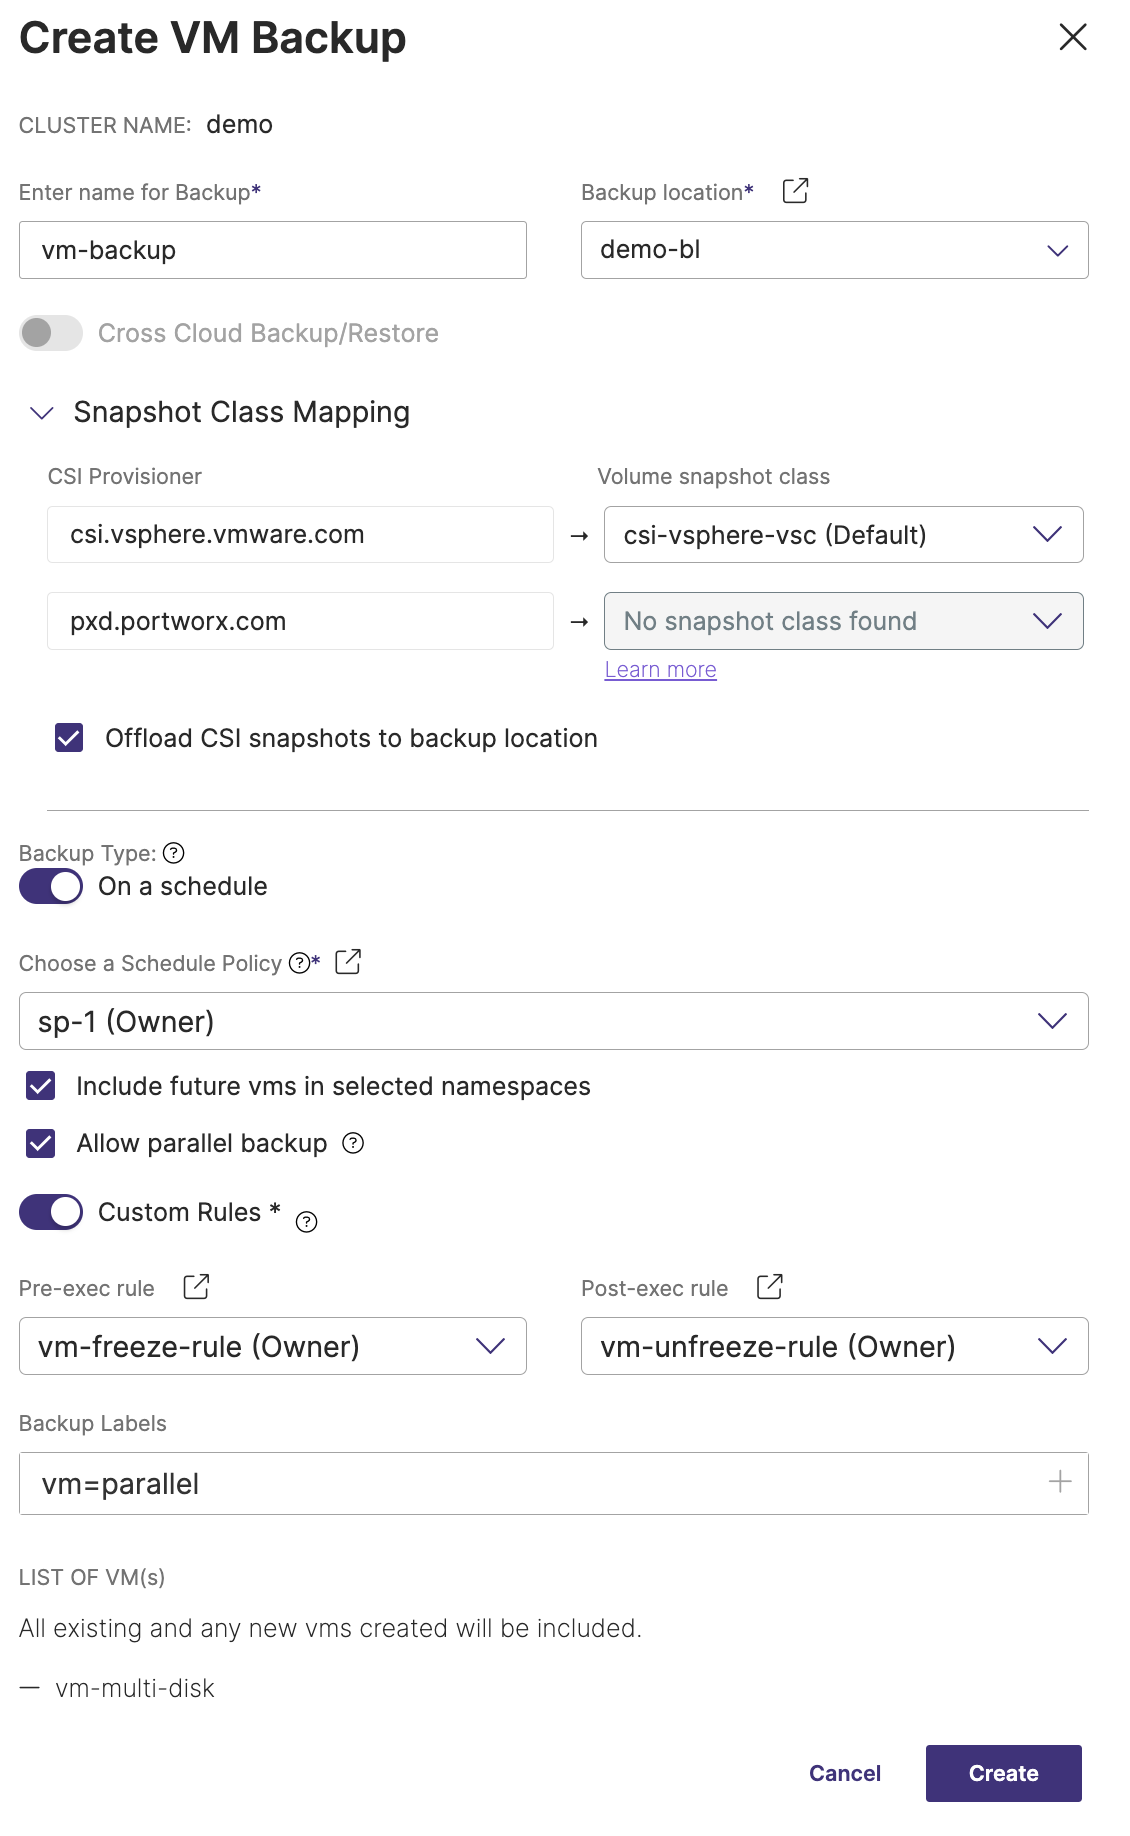Click the backup name input field

[272, 250]
